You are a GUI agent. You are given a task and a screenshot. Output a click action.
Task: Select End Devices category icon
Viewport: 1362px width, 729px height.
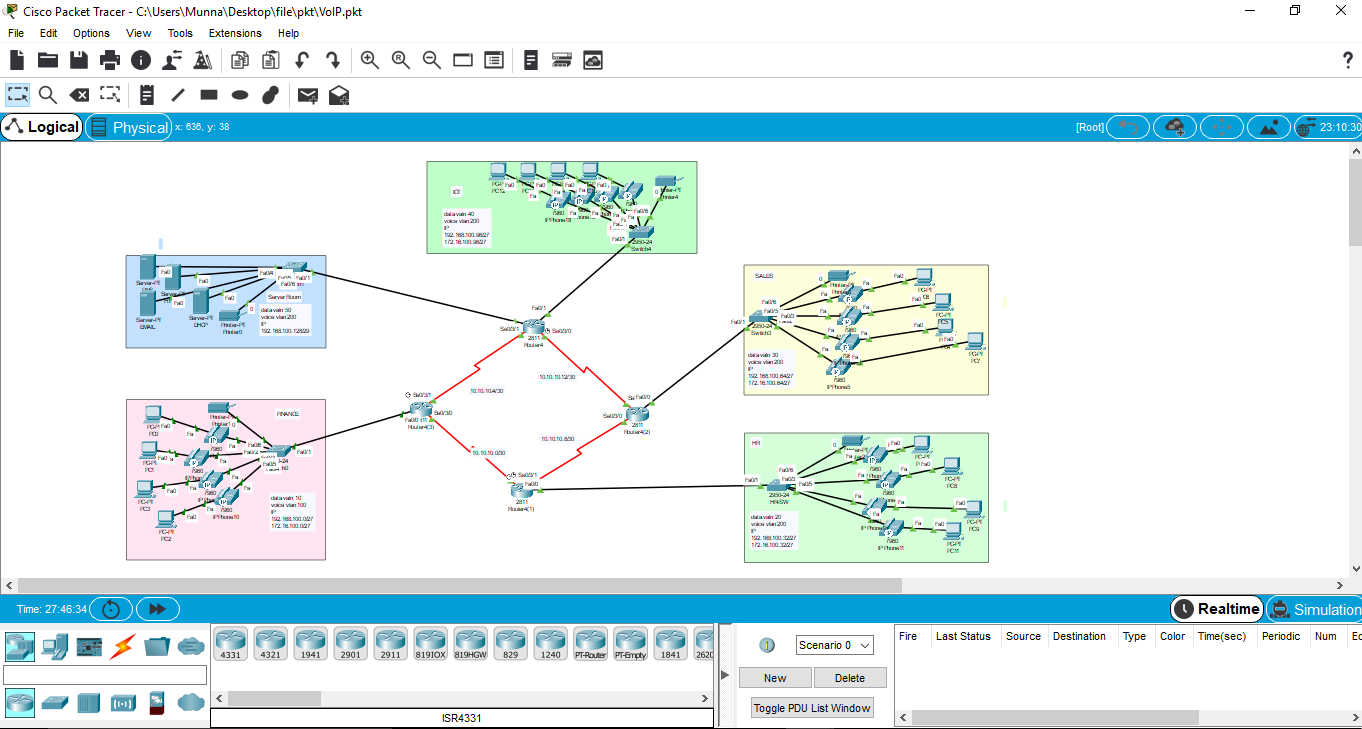coord(54,646)
